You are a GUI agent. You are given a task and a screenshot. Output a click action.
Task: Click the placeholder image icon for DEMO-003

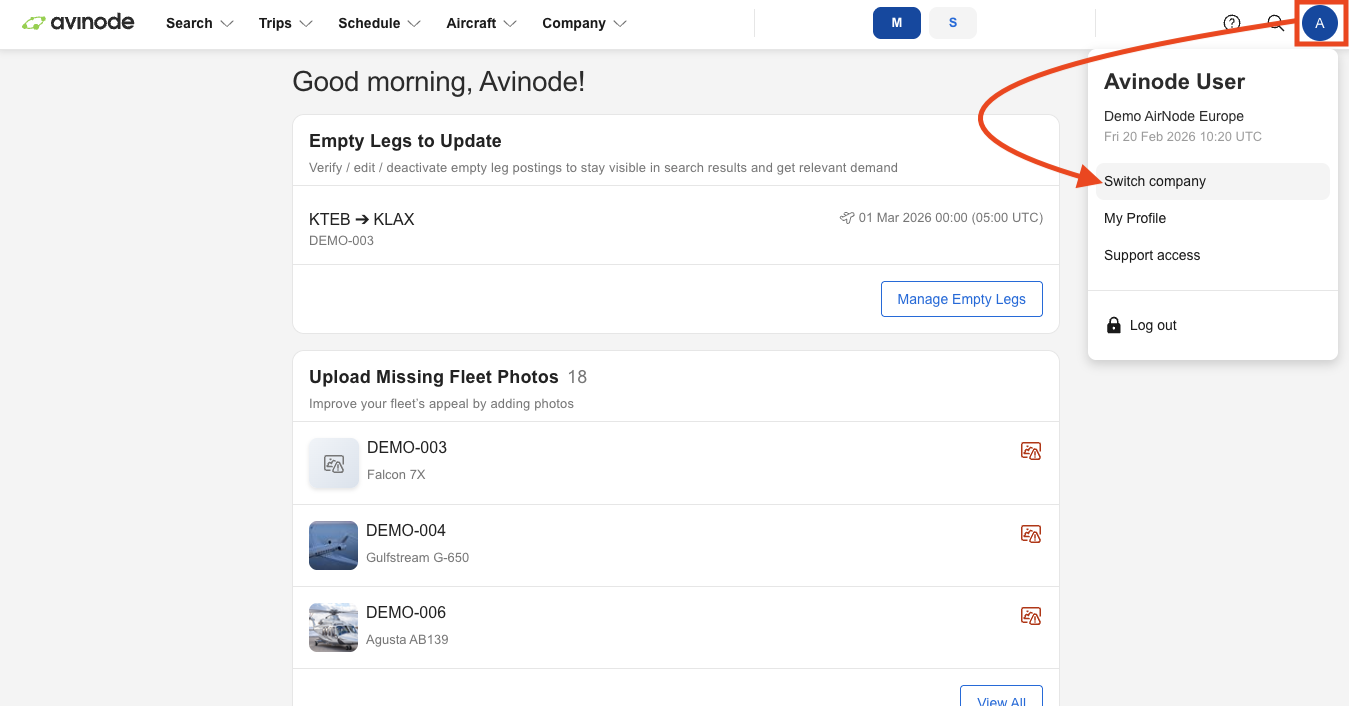[x=333, y=463]
